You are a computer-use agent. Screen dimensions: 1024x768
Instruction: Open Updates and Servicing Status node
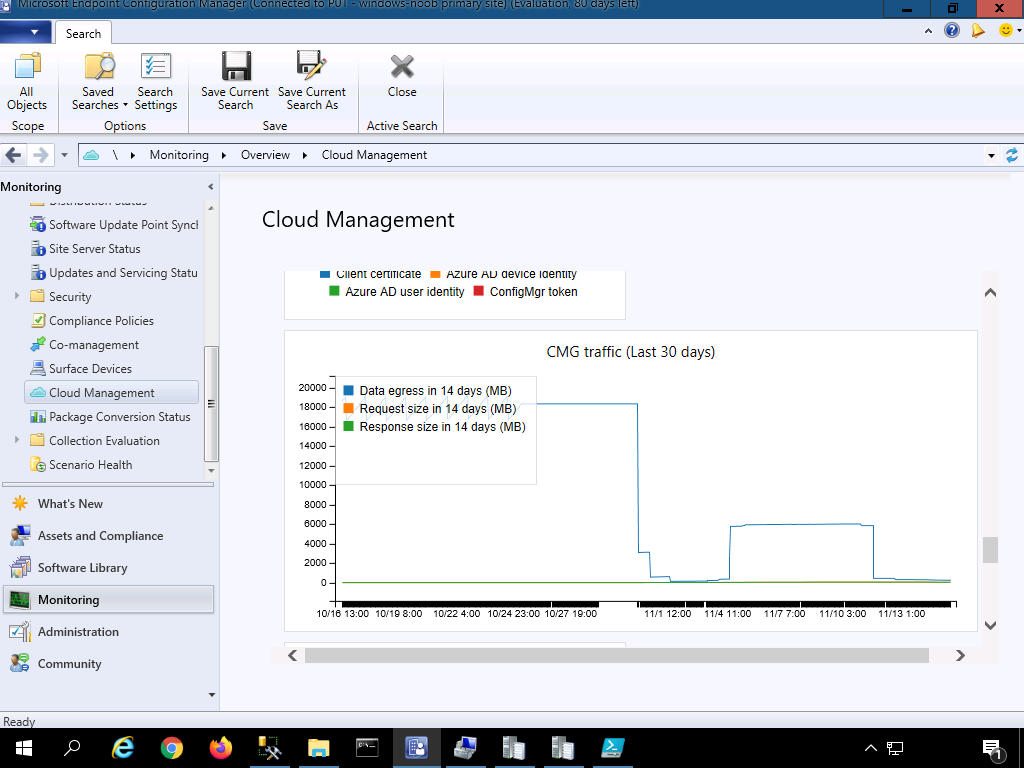pyautogui.click(x=114, y=273)
